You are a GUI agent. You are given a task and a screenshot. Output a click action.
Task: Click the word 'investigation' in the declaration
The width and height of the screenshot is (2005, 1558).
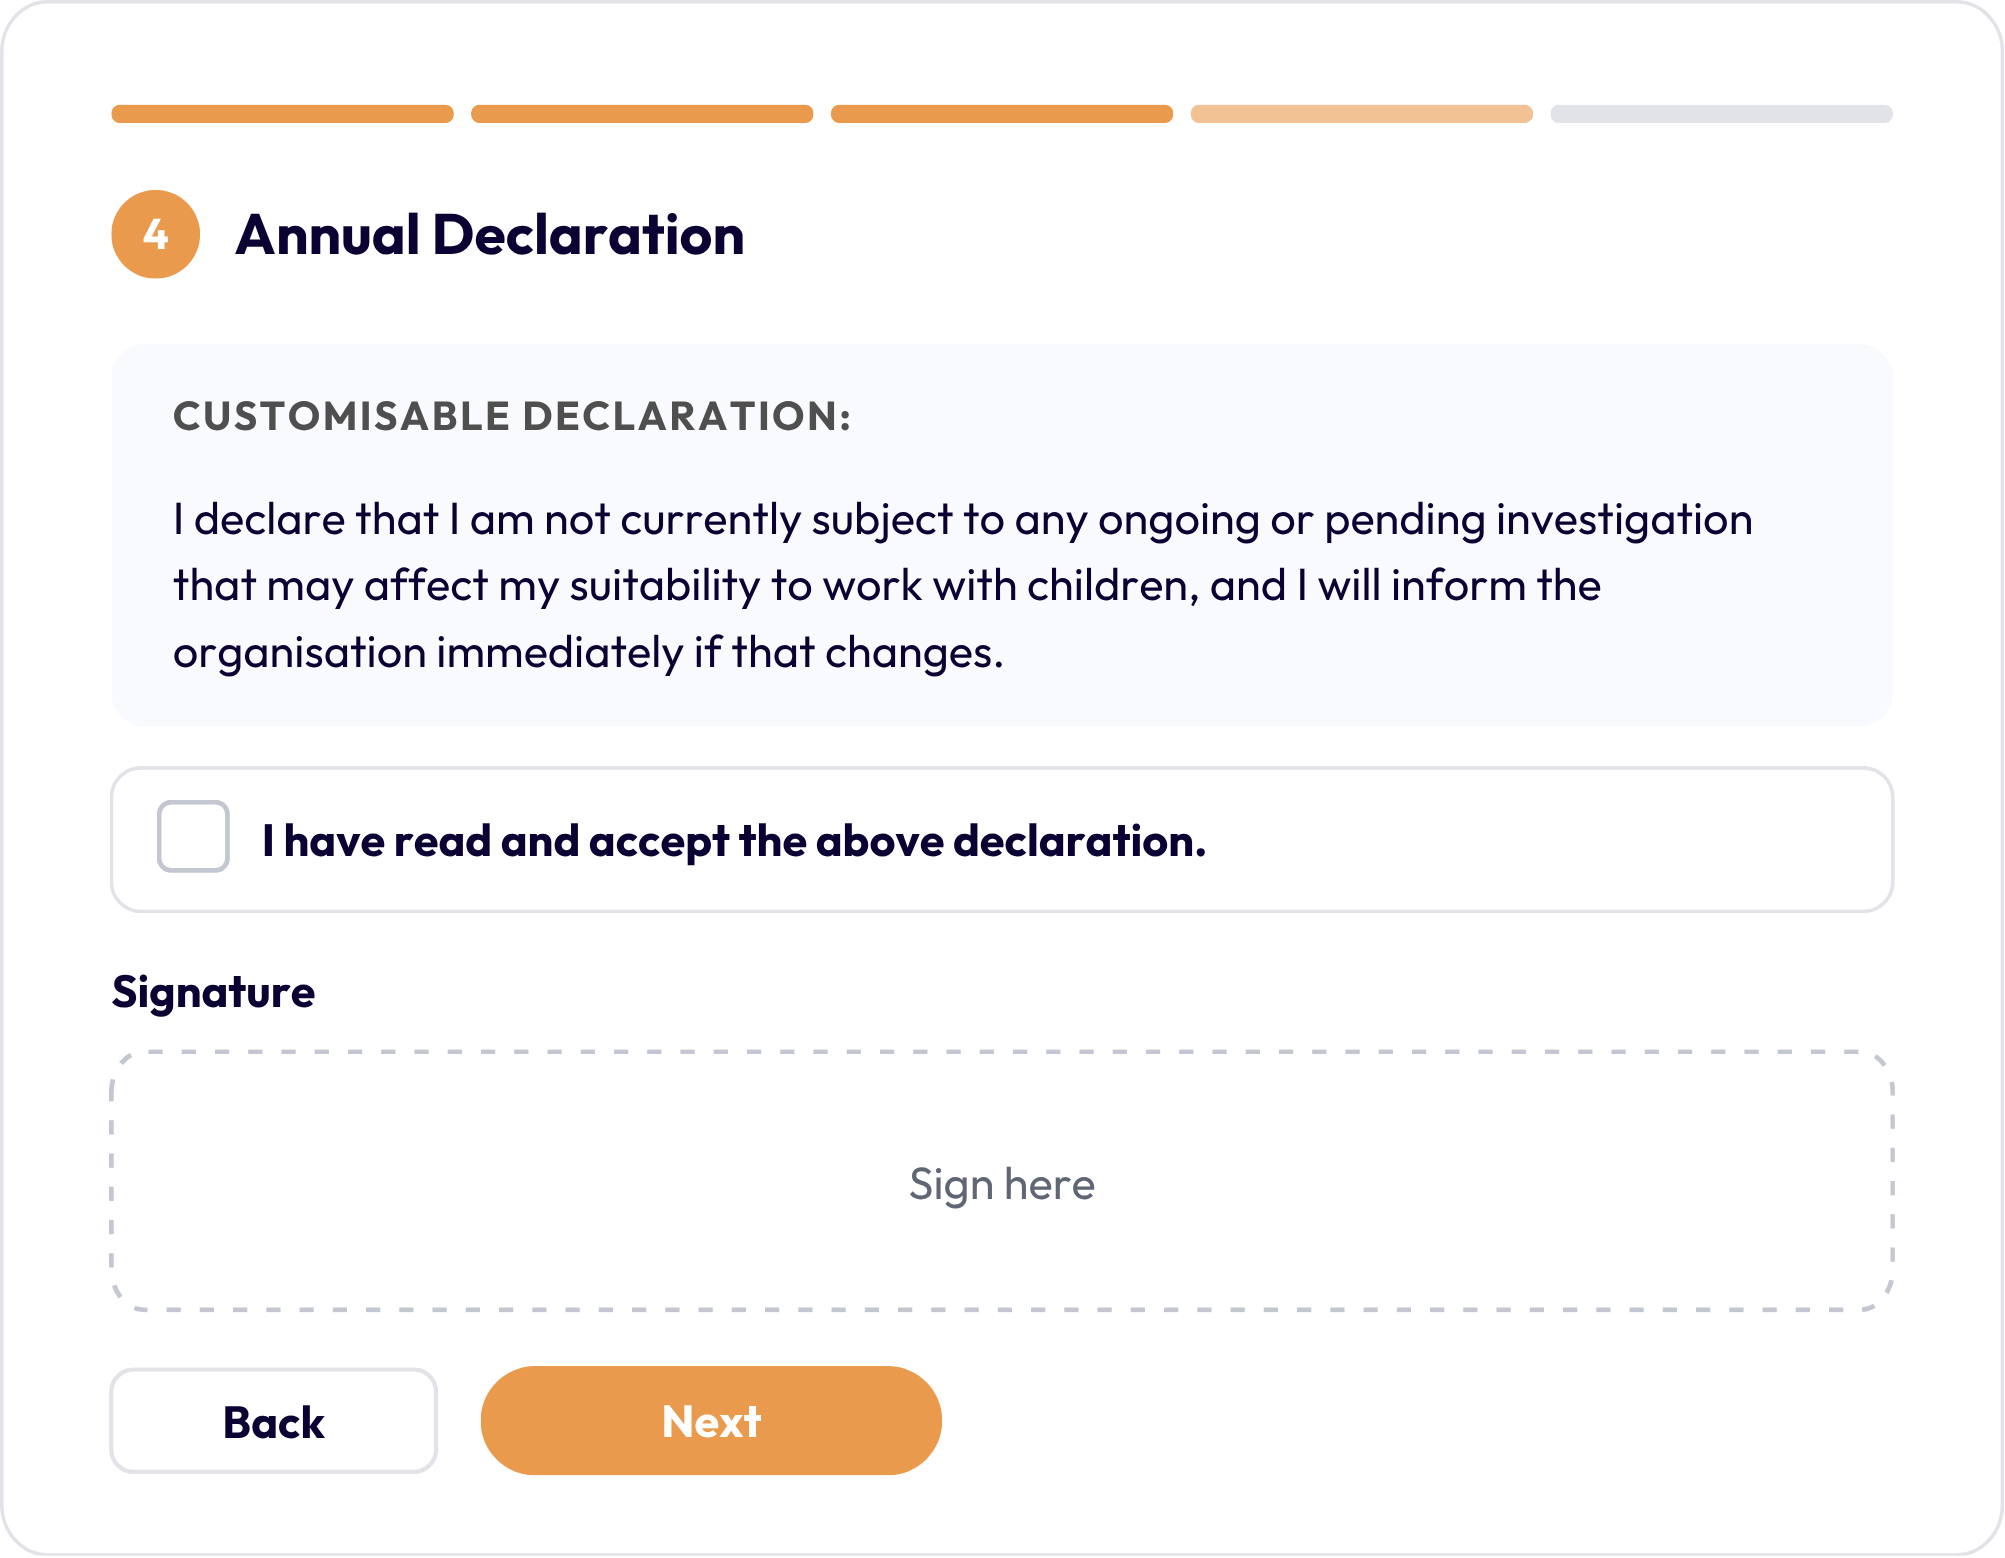1624,521
